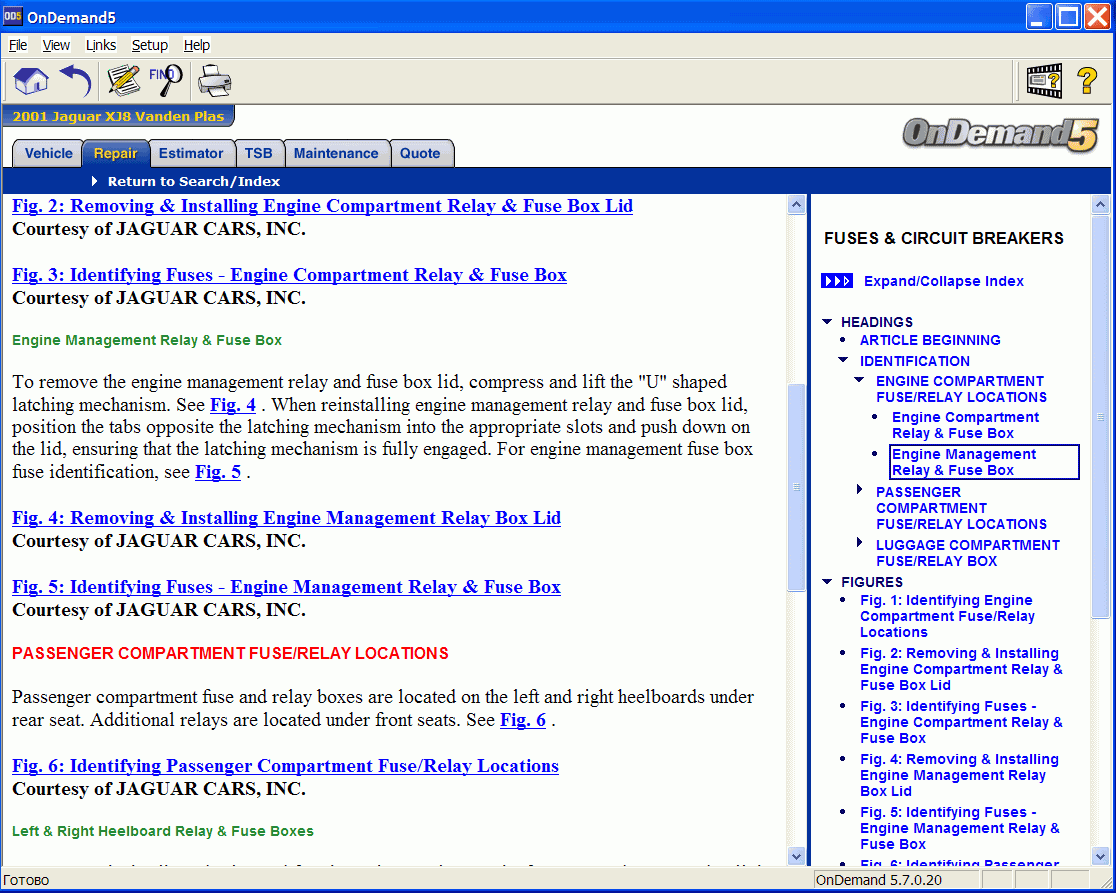
Task: Open Fig. 5 Engine Management Fuse Box article link
Action: (286, 587)
